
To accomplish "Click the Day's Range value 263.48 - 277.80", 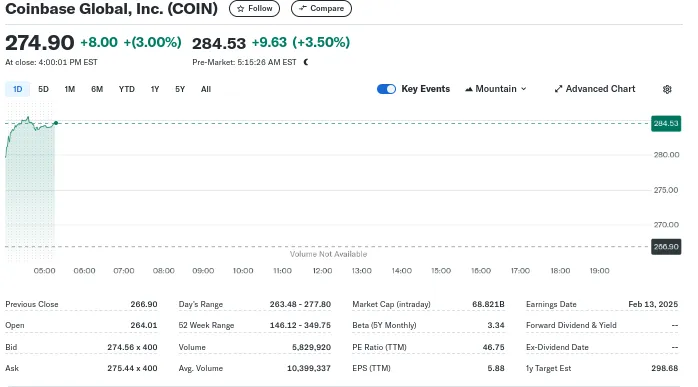I will click(300, 304).
